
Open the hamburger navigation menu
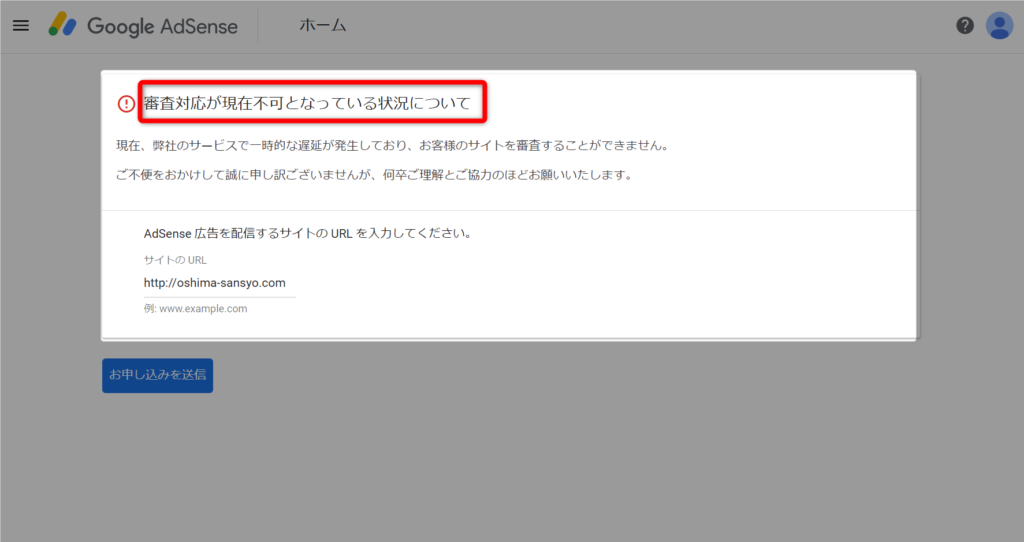coord(21,26)
